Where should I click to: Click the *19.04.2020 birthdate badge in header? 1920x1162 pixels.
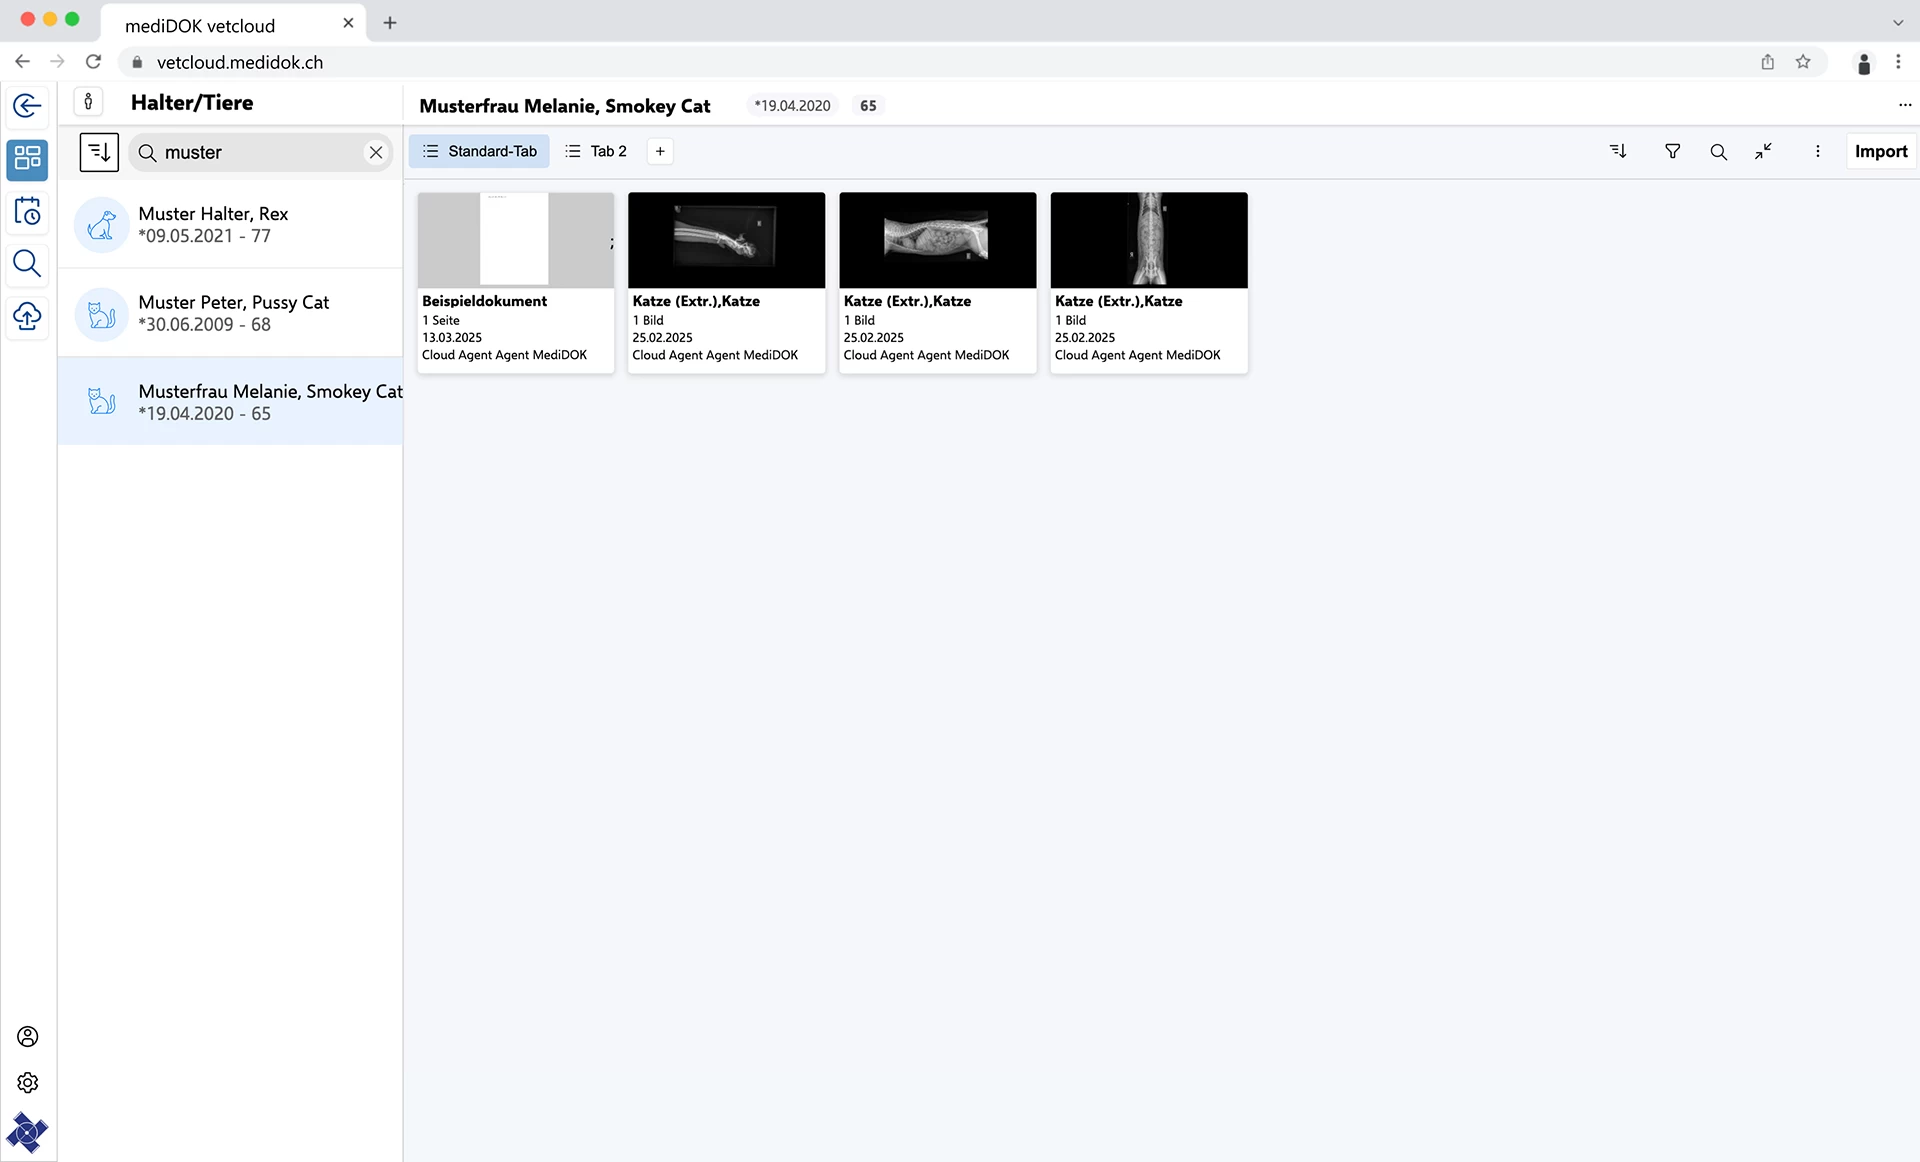pyautogui.click(x=793, y=105)
